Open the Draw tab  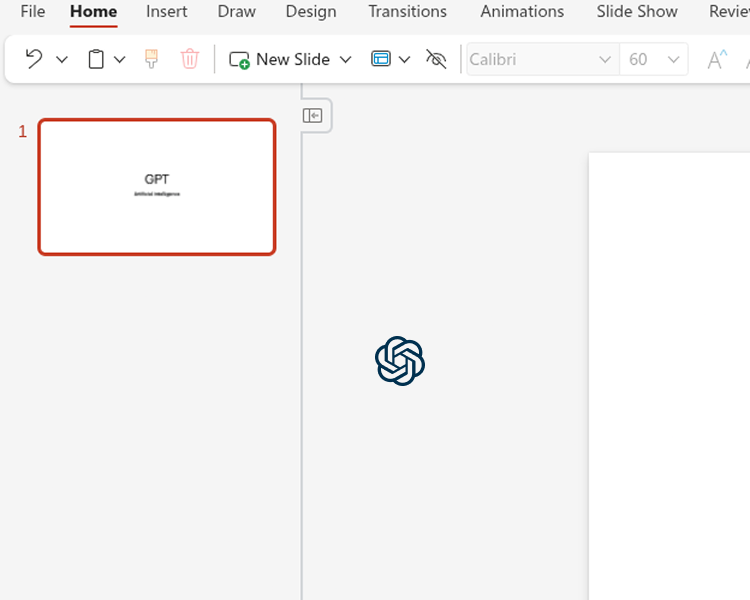point(236,11)
